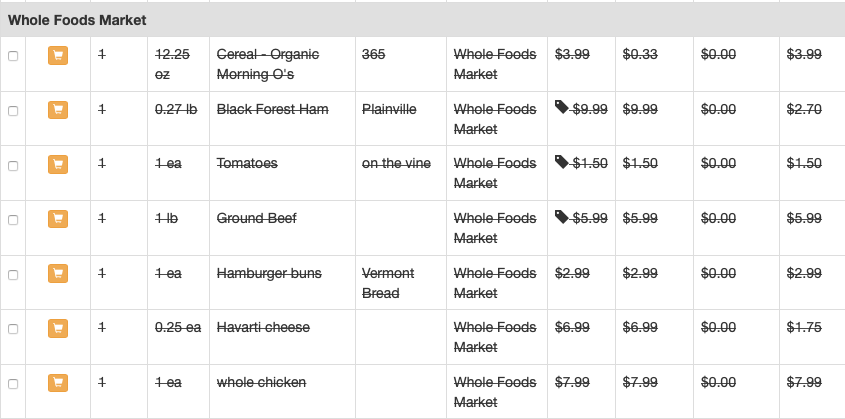This screenshot has width=845, height=419.
Task: Click sale tag icon beside Black Forest Ham price
Action: [x=562, y=107]
